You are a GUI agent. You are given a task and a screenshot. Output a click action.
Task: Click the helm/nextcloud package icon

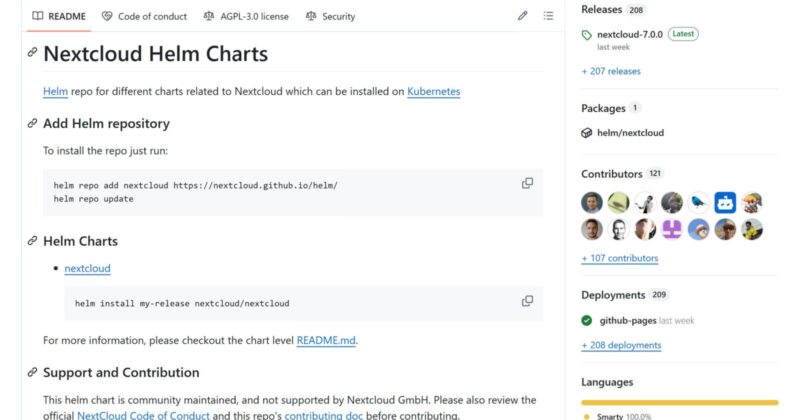(x=587, y=132)
